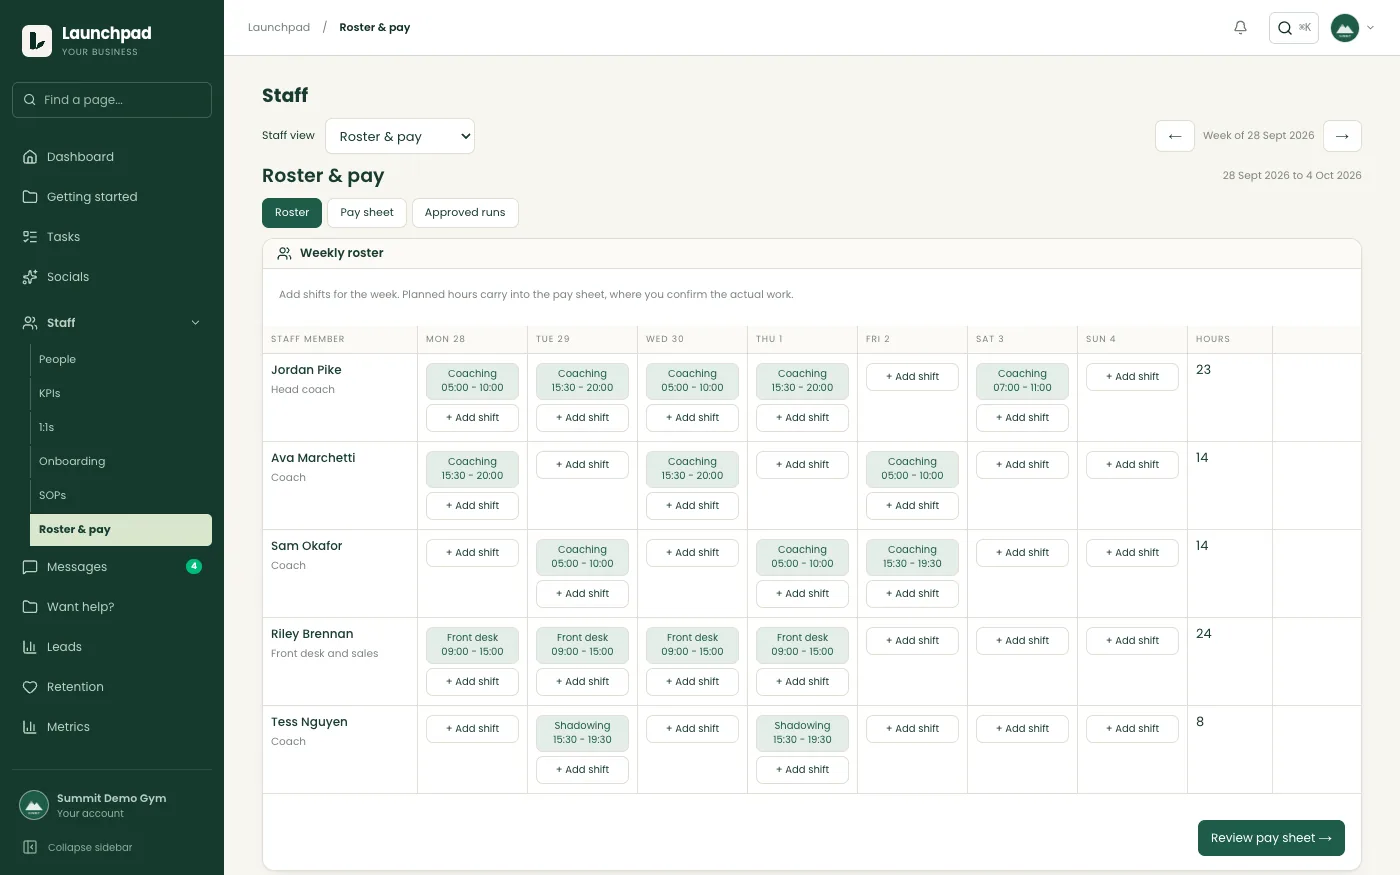
Task: Collapse the Staff sidebar section chevron
Action: click(195, 323)
